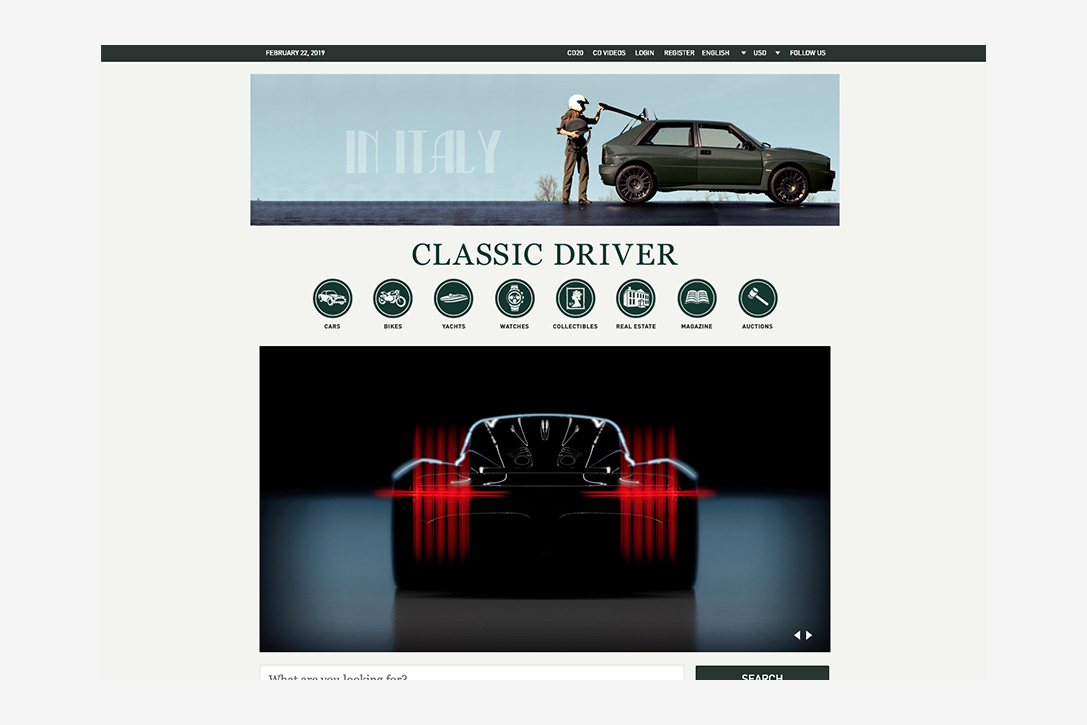Show next slide with right arrow

[x=809, y=635]
